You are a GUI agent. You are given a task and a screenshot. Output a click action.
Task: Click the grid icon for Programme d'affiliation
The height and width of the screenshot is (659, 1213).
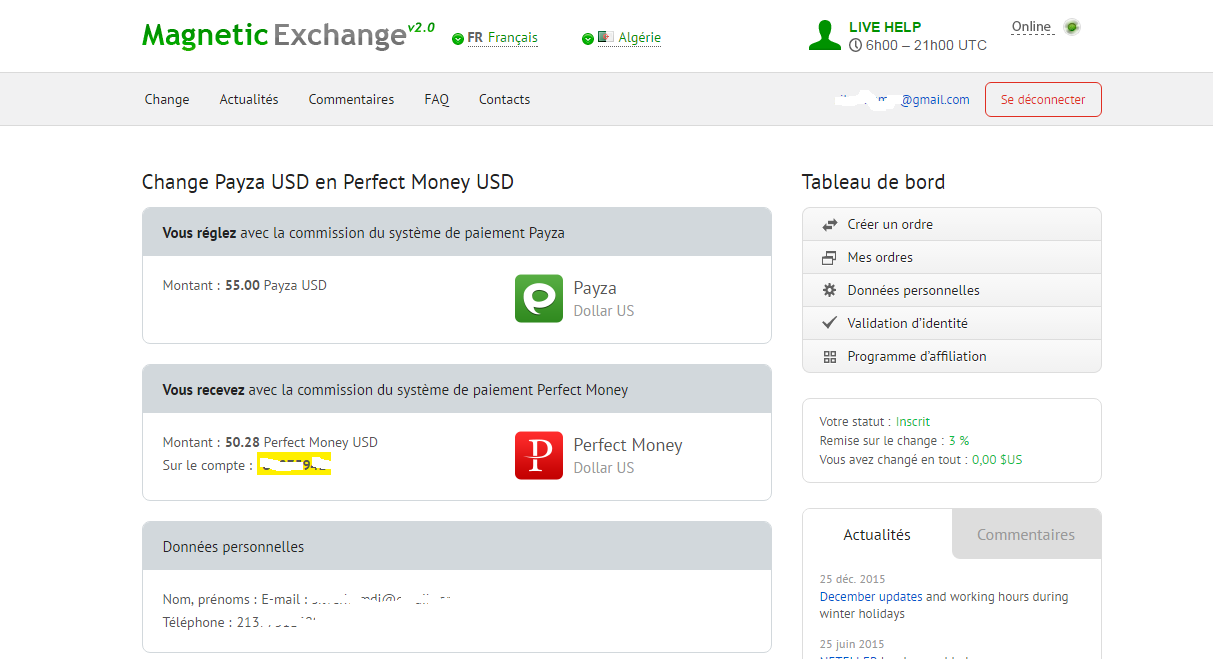[829, 356]
